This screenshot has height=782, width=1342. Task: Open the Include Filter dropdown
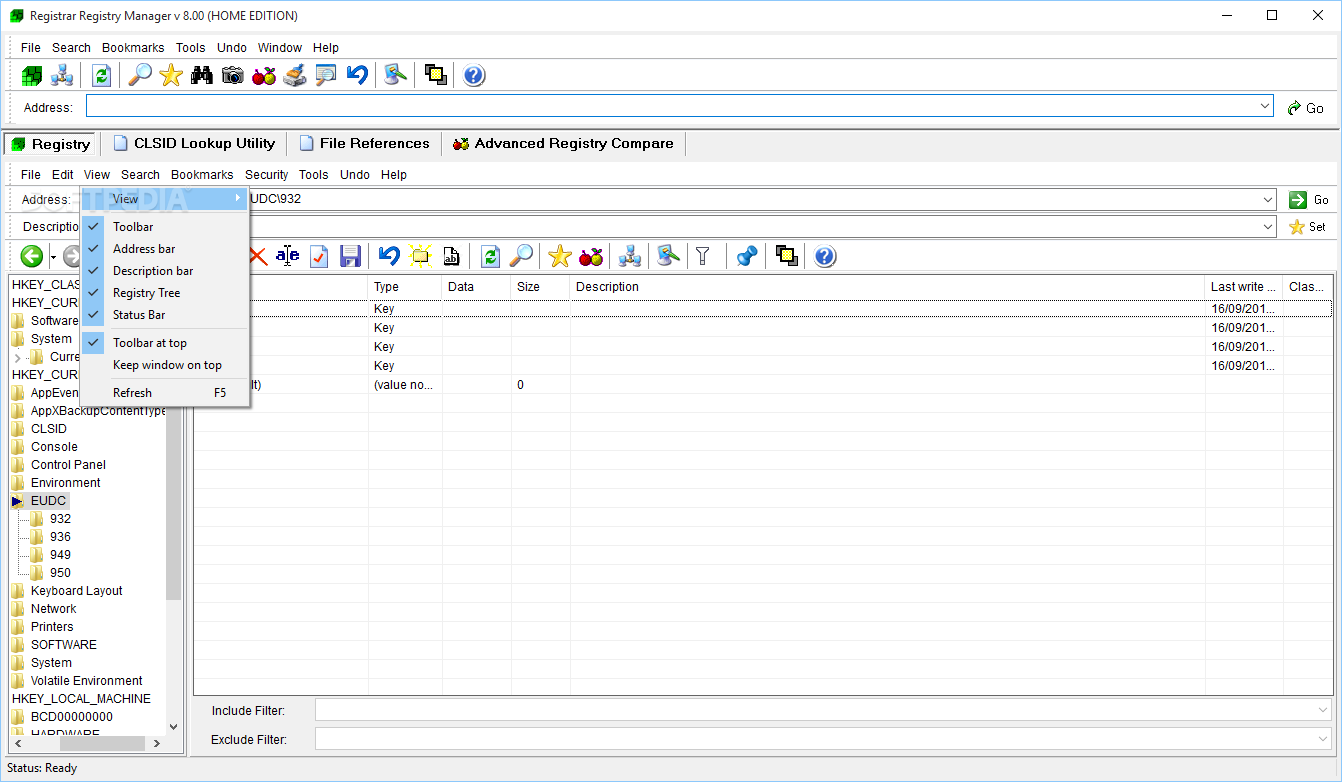click(1323, 710)
